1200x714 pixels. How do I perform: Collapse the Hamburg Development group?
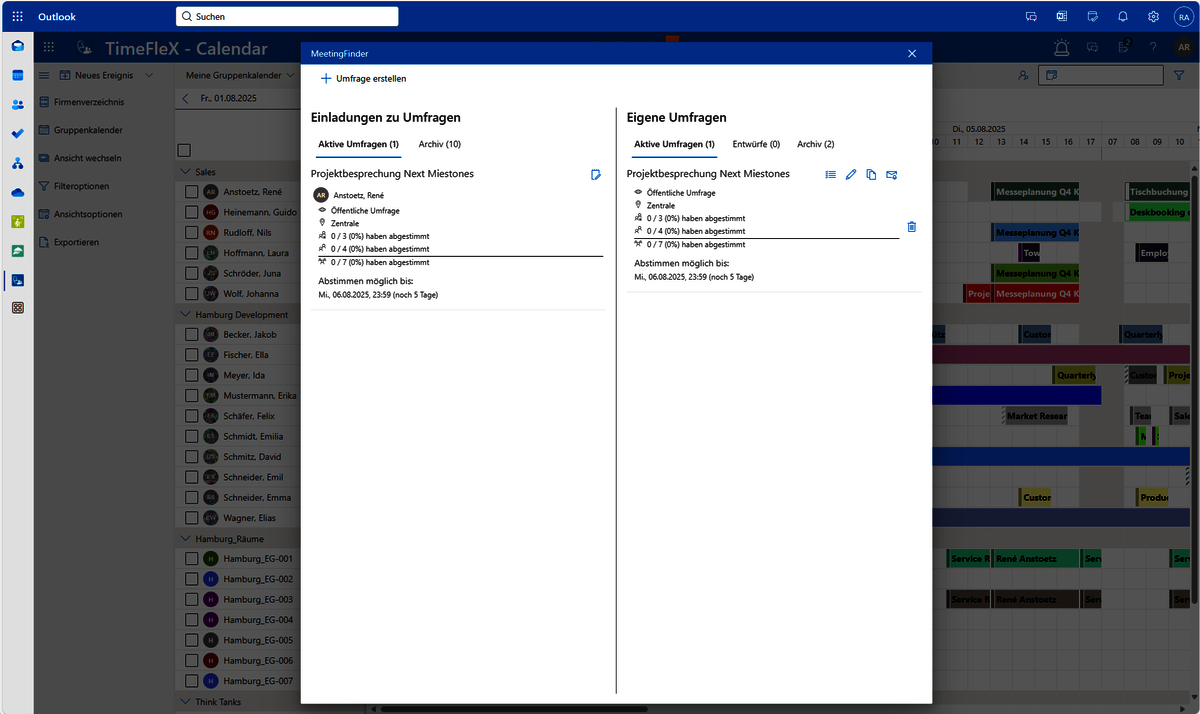187,314
